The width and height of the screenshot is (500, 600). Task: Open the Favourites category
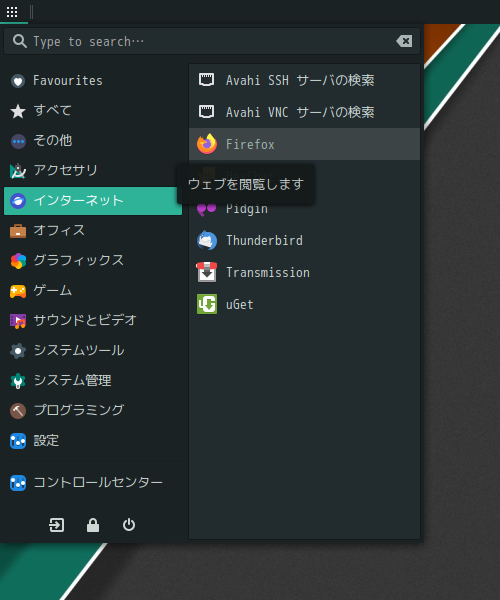pyautogui.click(x=93, y=81)
